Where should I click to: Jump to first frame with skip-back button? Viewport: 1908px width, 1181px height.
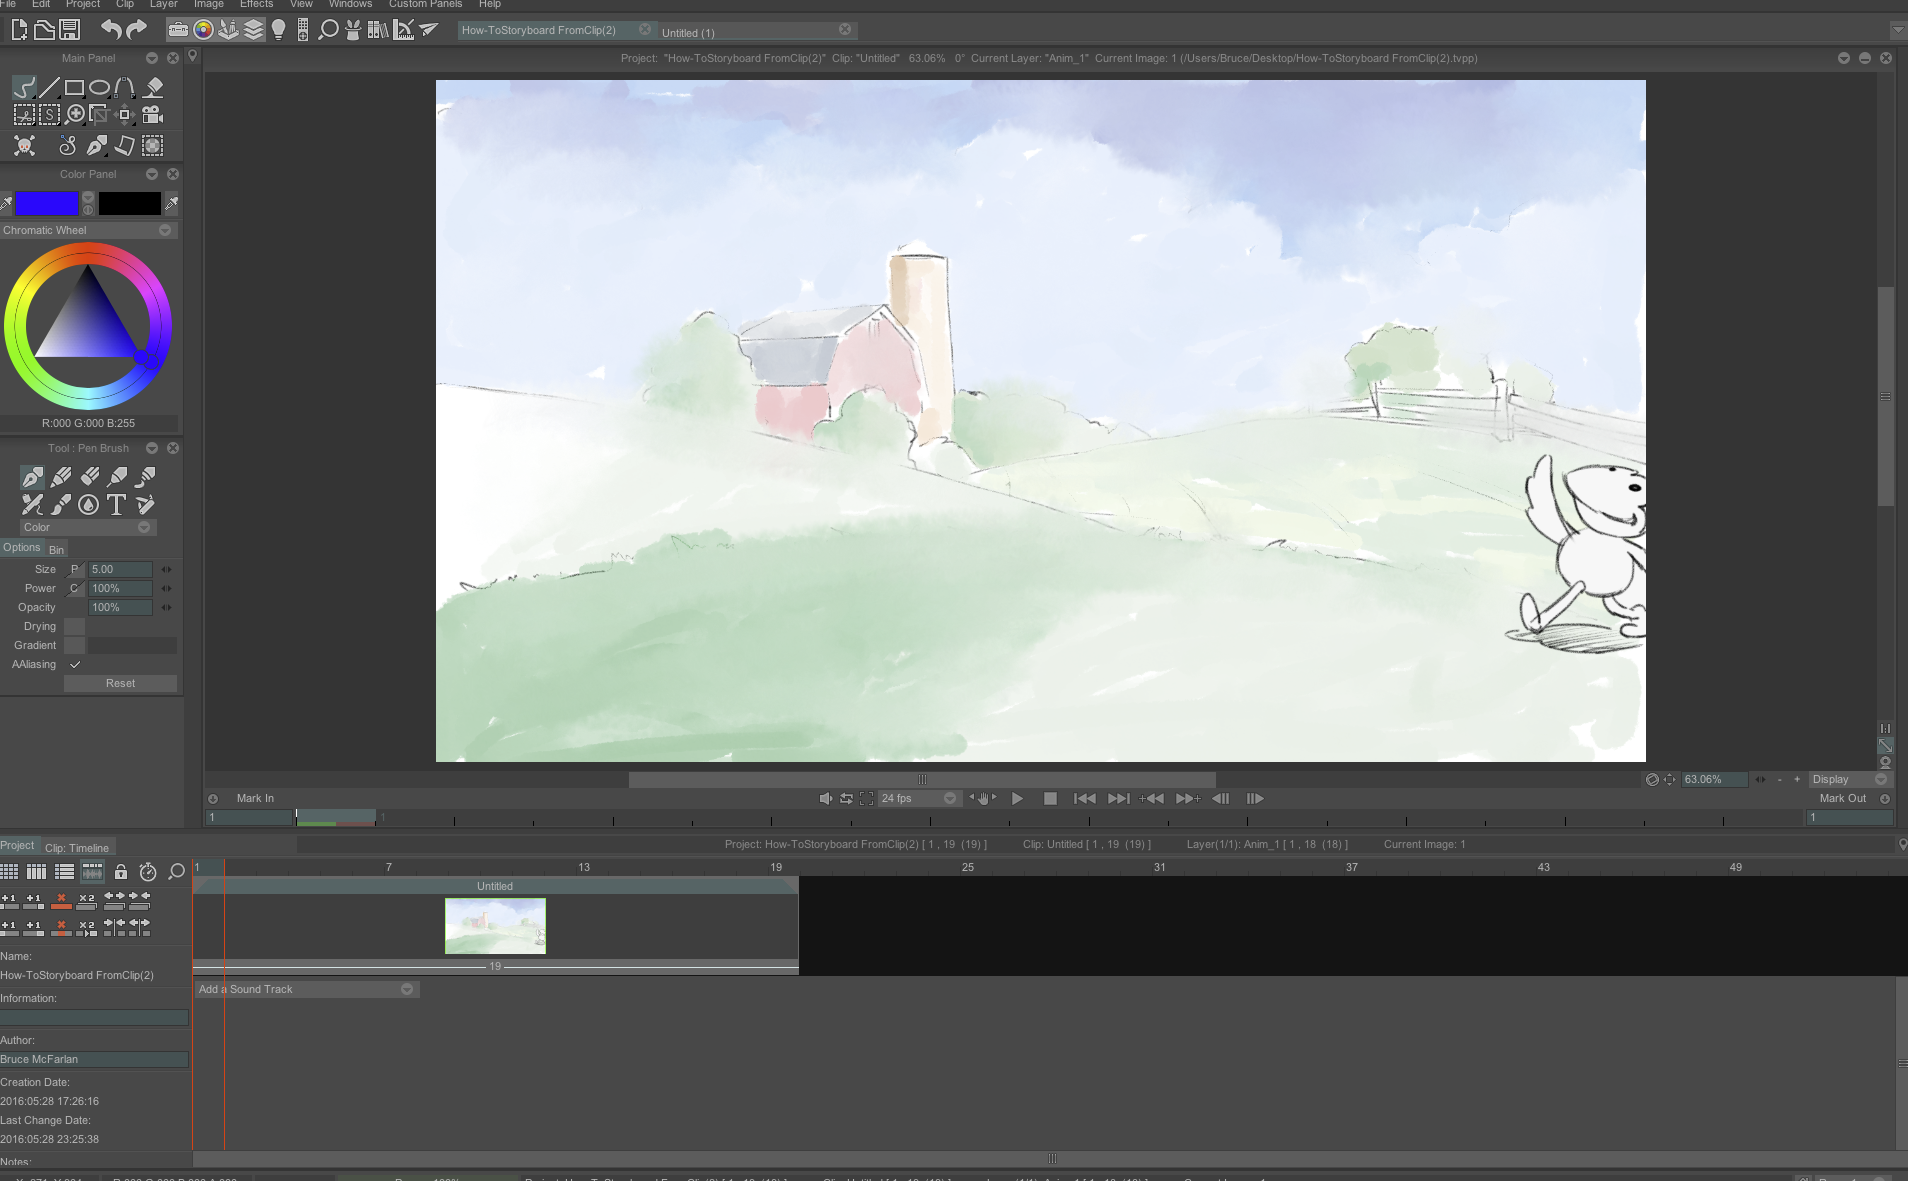tap(1084, 798)
